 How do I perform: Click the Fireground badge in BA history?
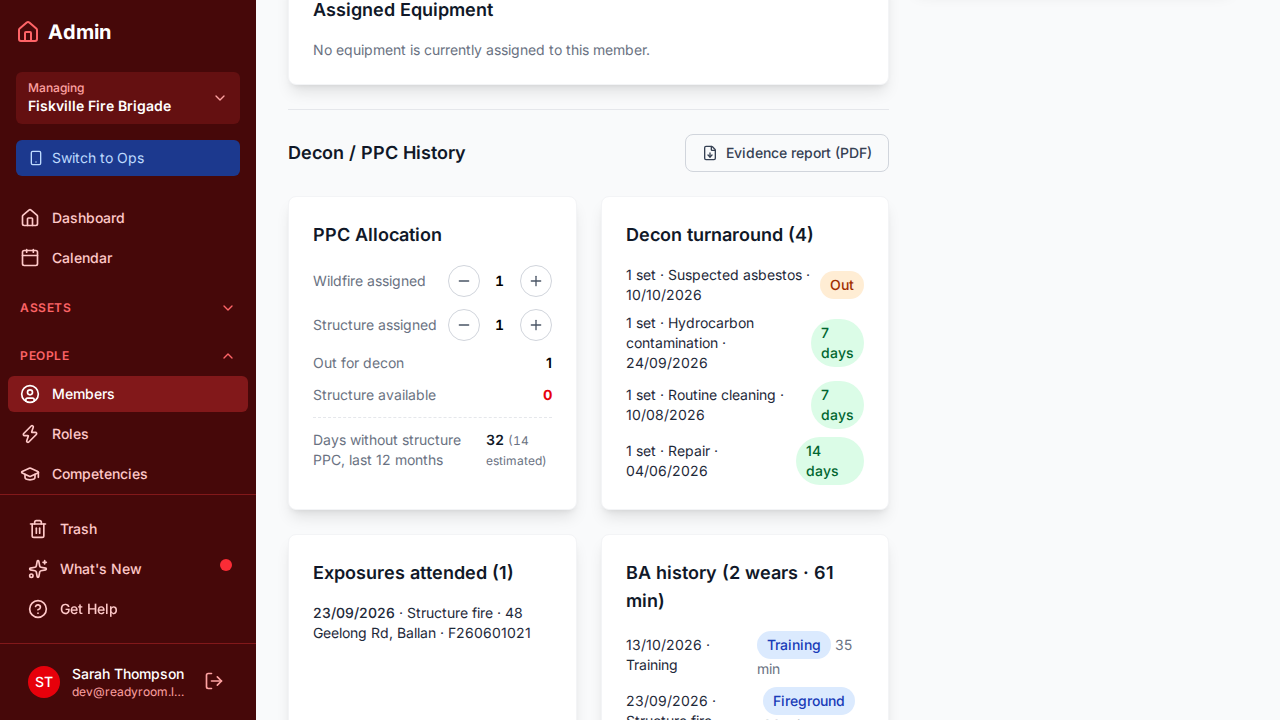[809, 701]
